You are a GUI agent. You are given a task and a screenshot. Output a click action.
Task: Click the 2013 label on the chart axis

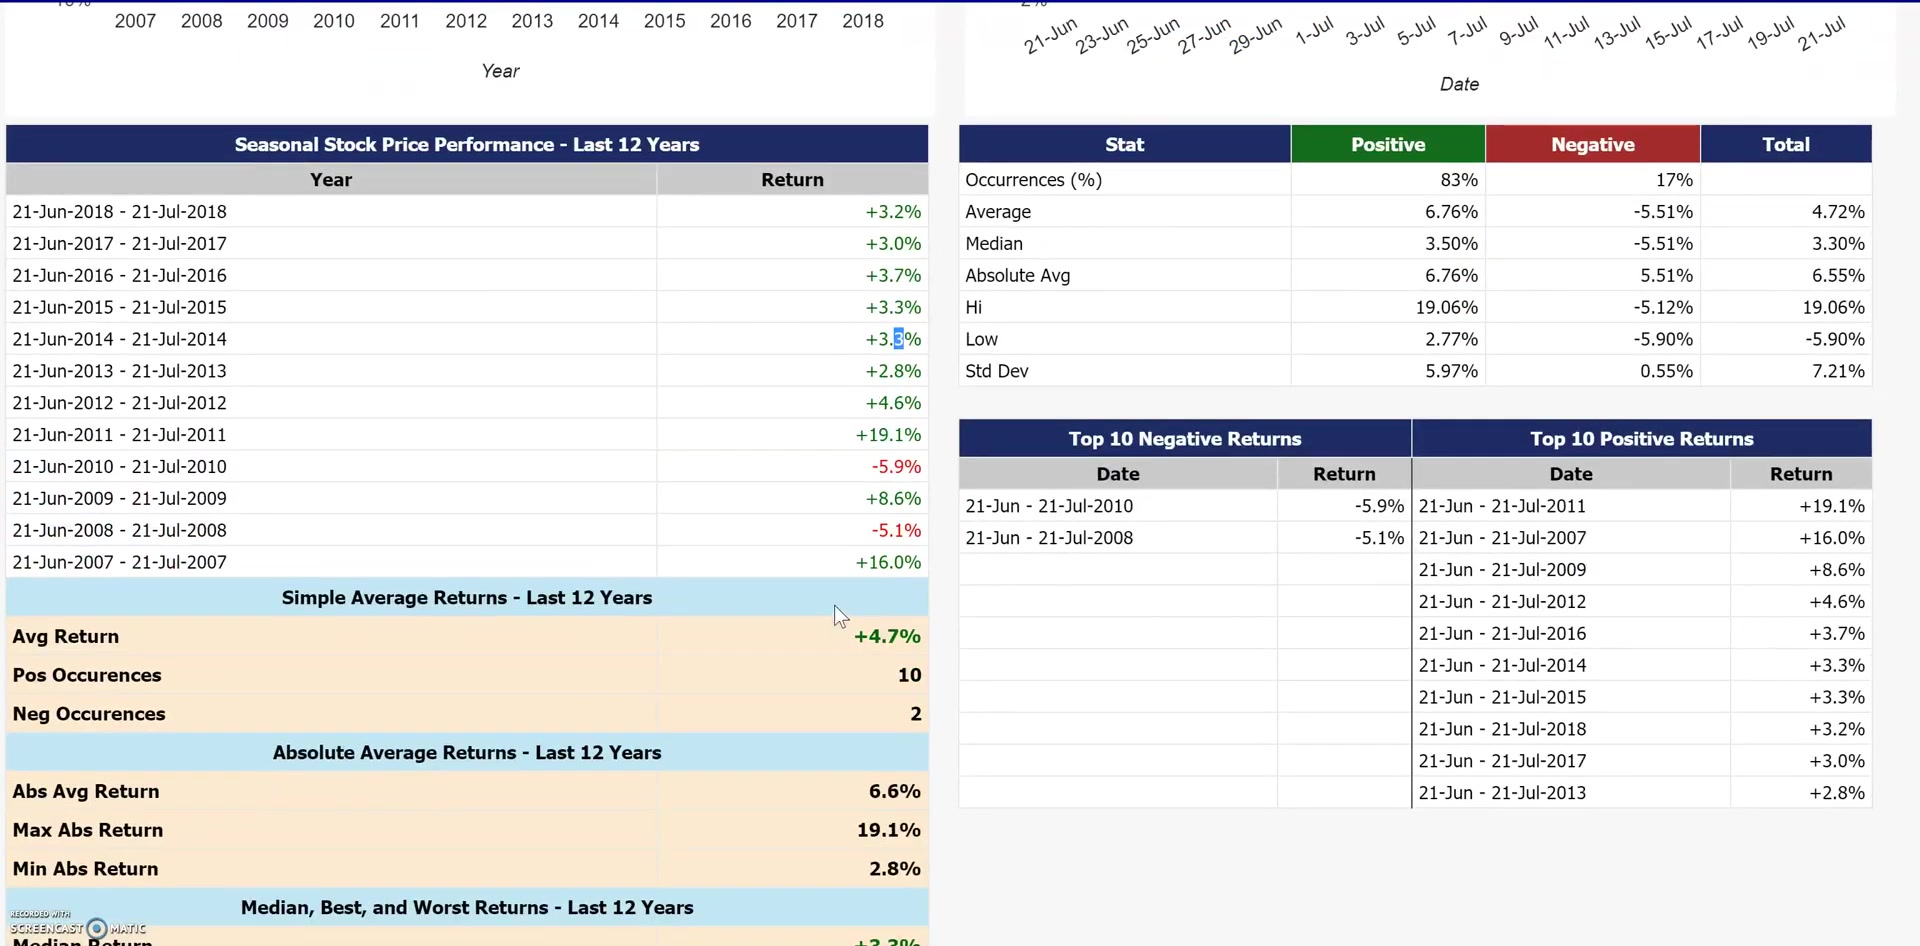(532, 21)
